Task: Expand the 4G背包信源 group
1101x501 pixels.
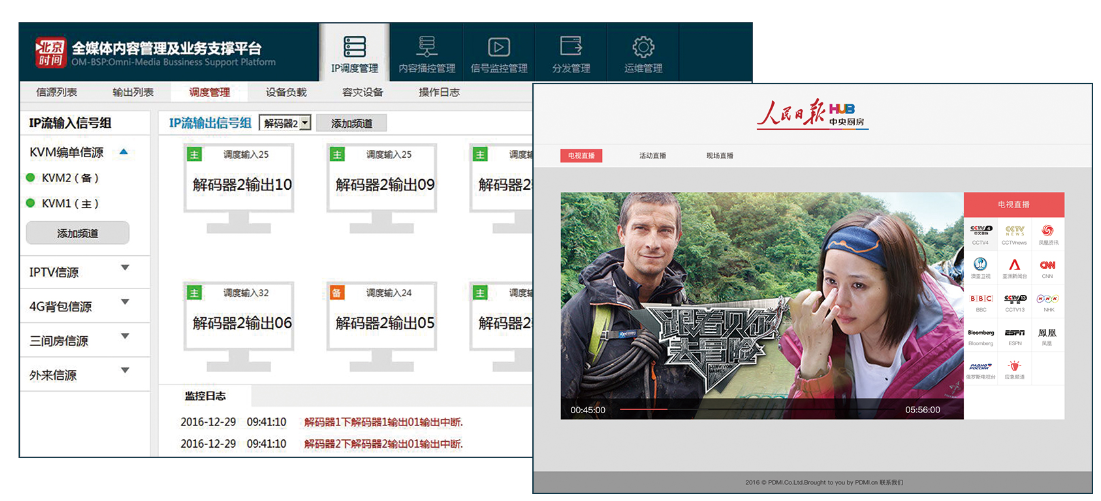Action: pyautogui.click(x=124, y=302)
